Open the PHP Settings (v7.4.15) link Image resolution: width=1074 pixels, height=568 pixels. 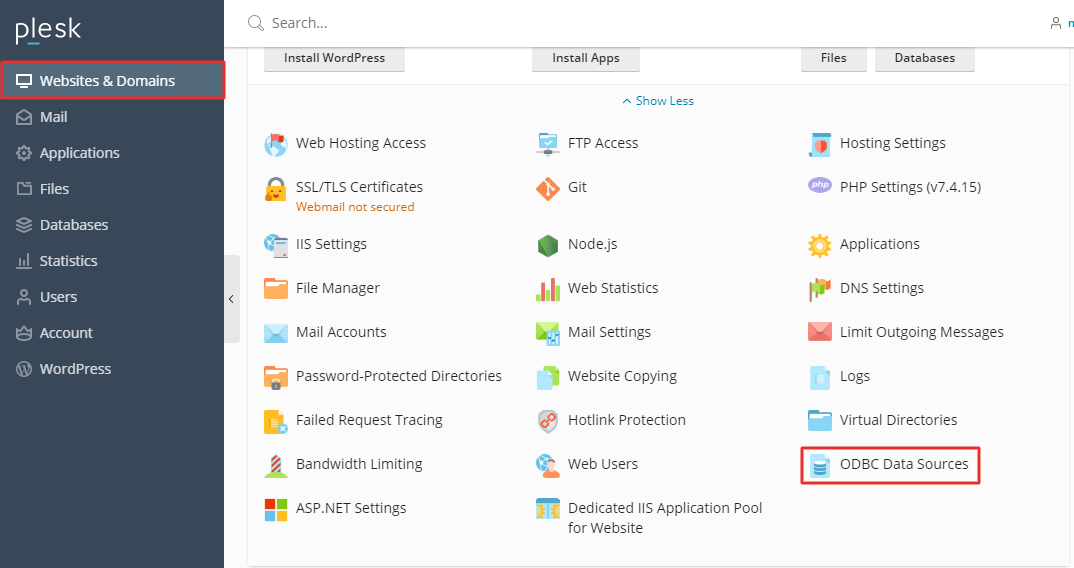[x=910, y=187]
